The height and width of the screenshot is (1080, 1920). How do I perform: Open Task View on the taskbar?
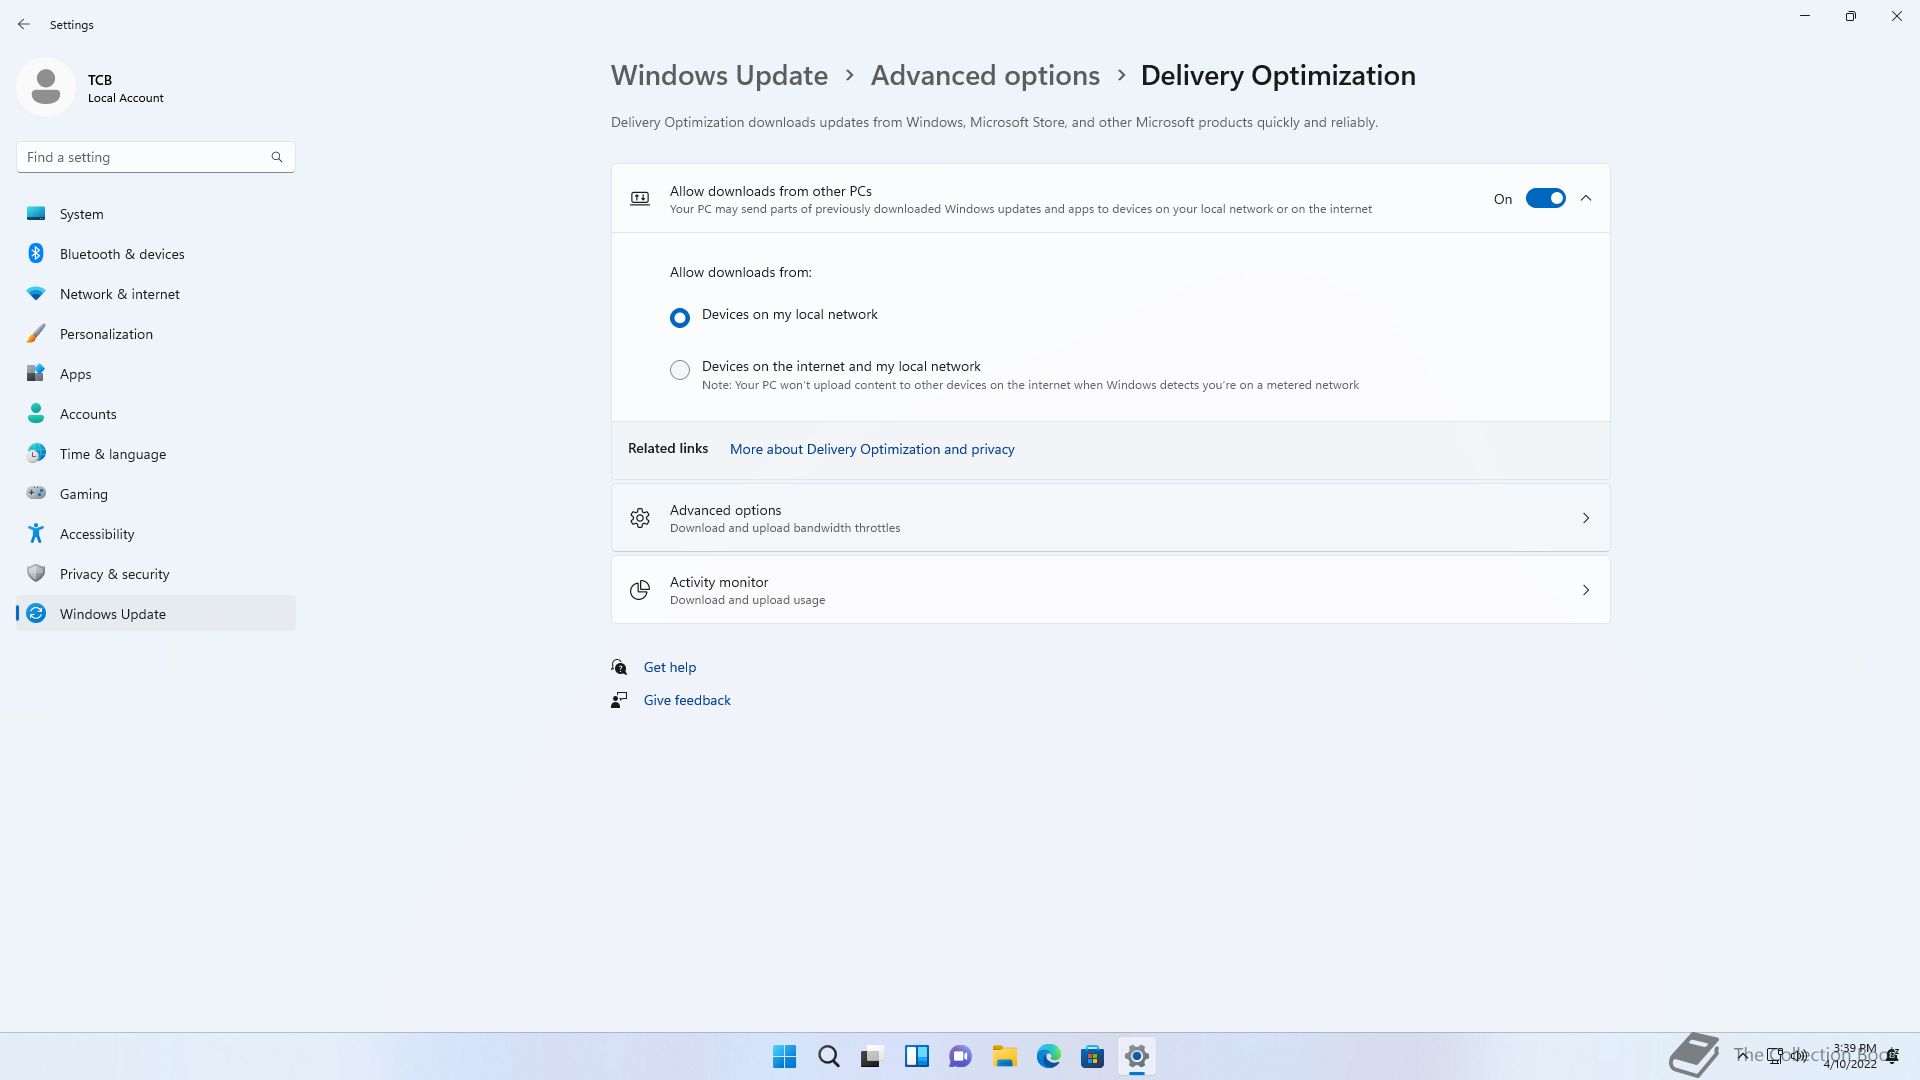coord(873,1056)
